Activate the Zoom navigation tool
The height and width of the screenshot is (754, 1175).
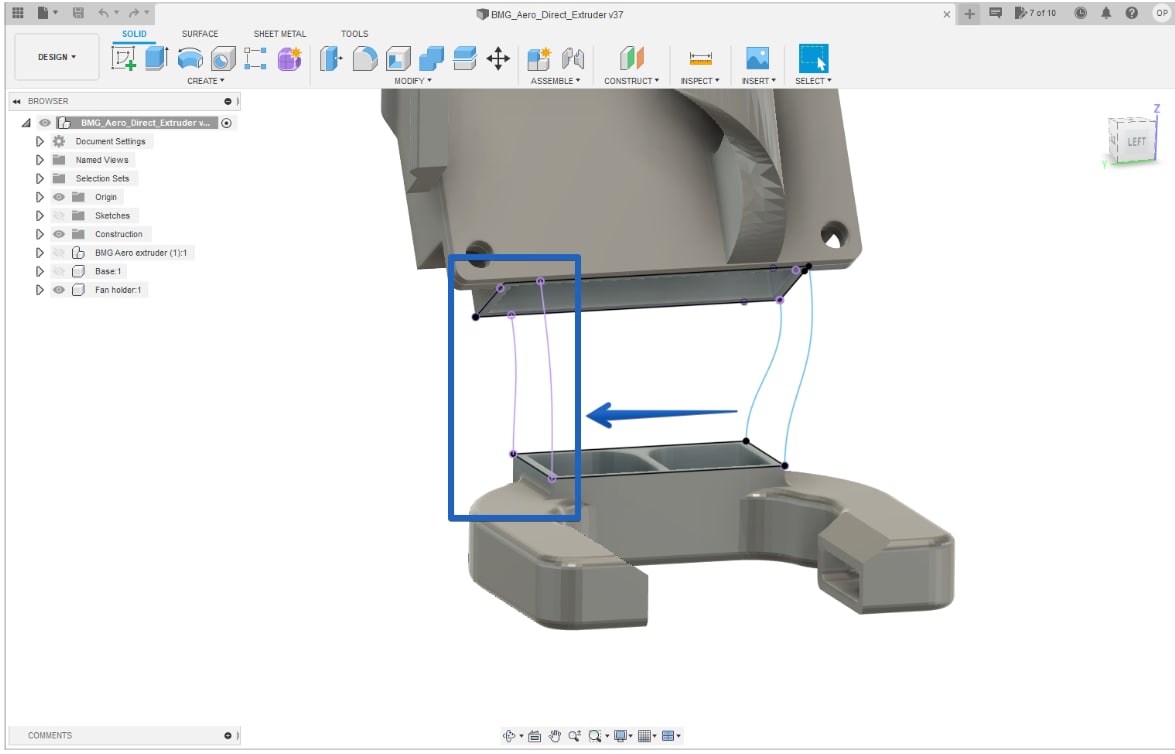pyautogui.click(x=575, y=736)
